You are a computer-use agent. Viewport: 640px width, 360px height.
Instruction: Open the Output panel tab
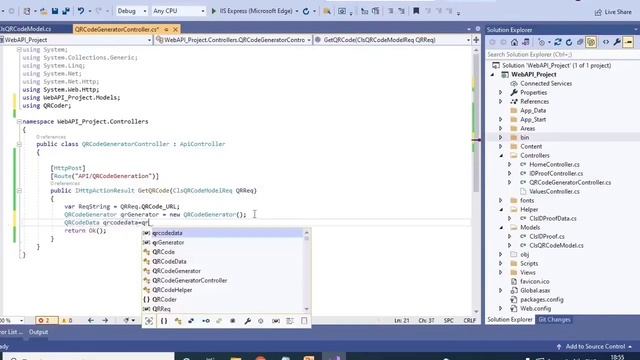coord(38,332)
